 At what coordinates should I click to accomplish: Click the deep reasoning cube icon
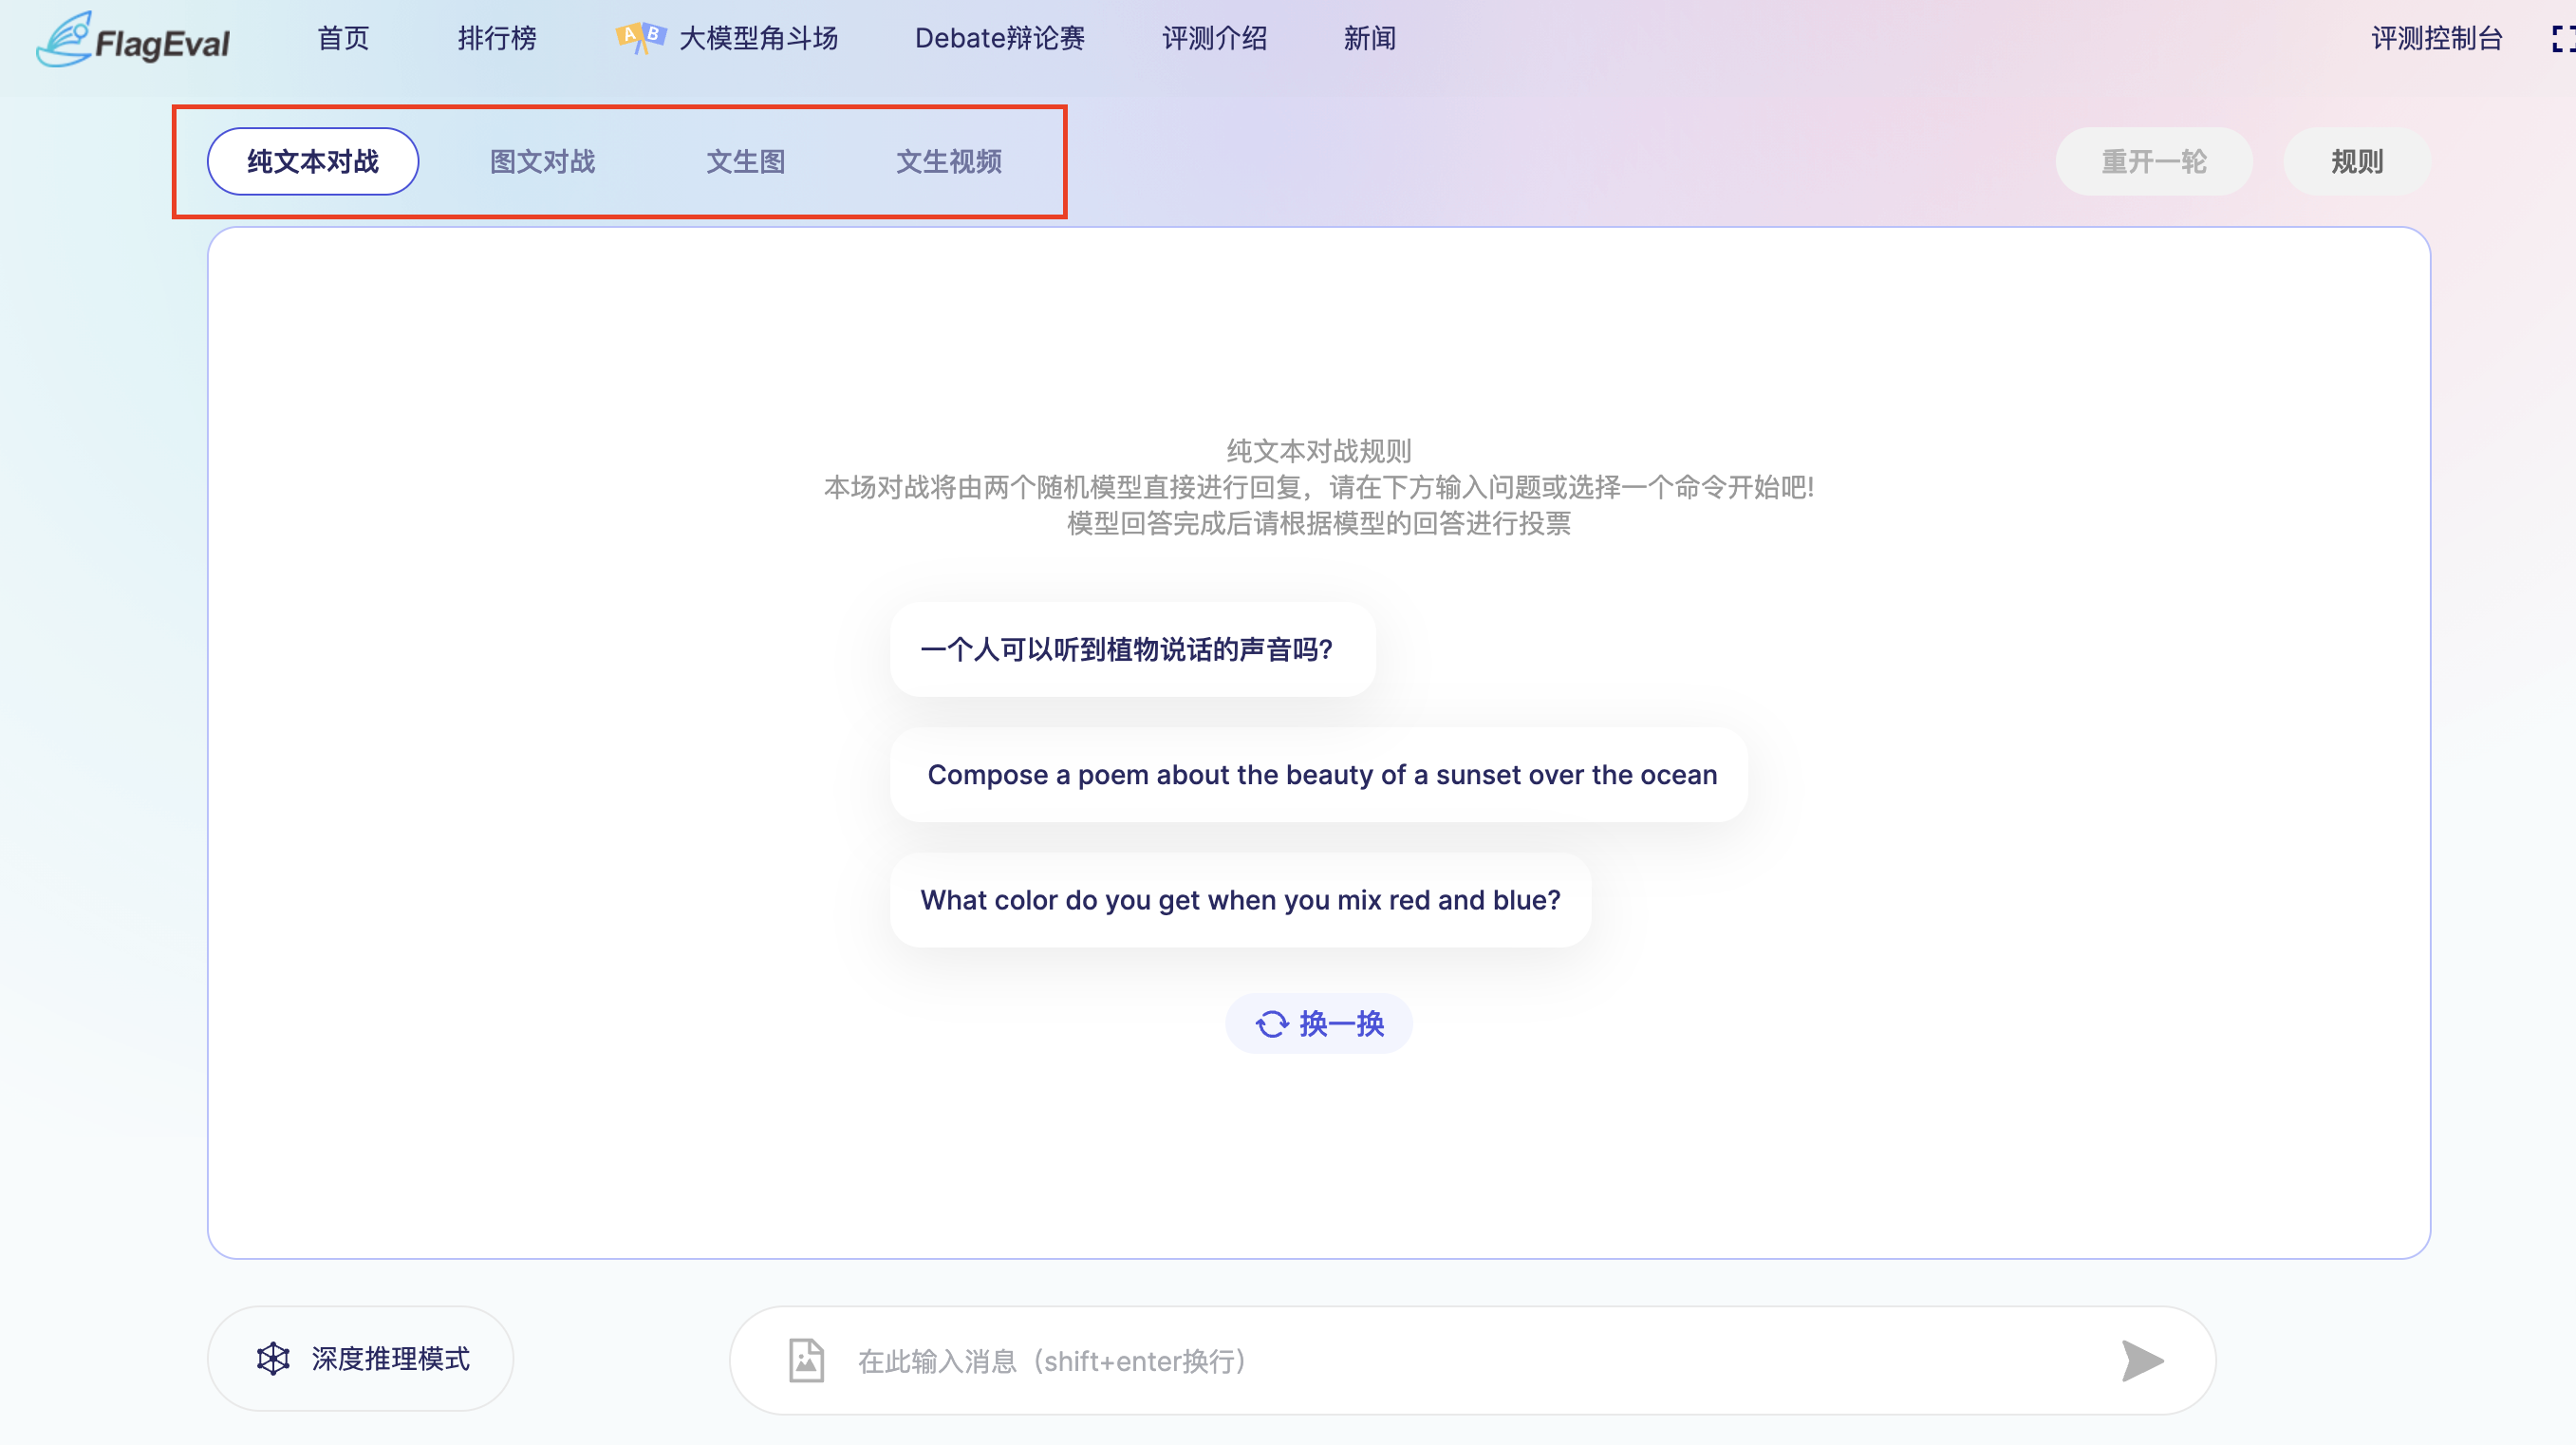[x=273, y=1358]
